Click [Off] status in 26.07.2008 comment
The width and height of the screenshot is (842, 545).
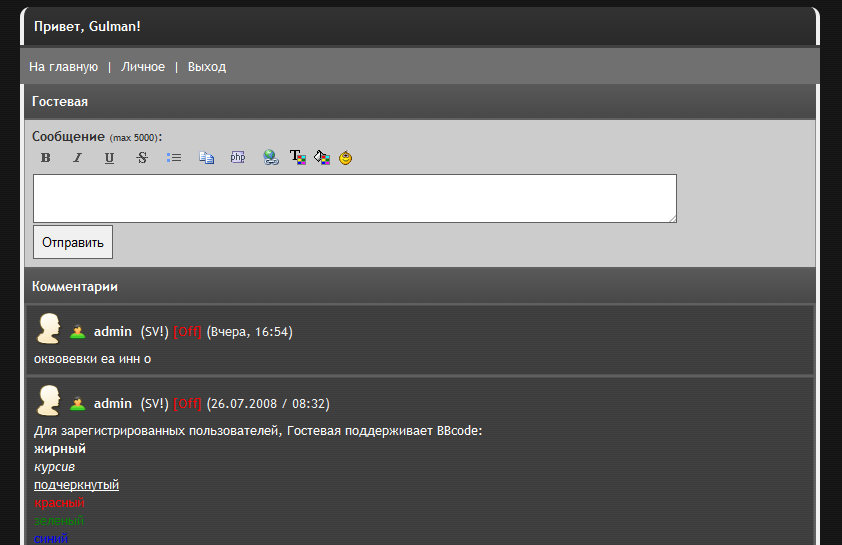[187, 404]
